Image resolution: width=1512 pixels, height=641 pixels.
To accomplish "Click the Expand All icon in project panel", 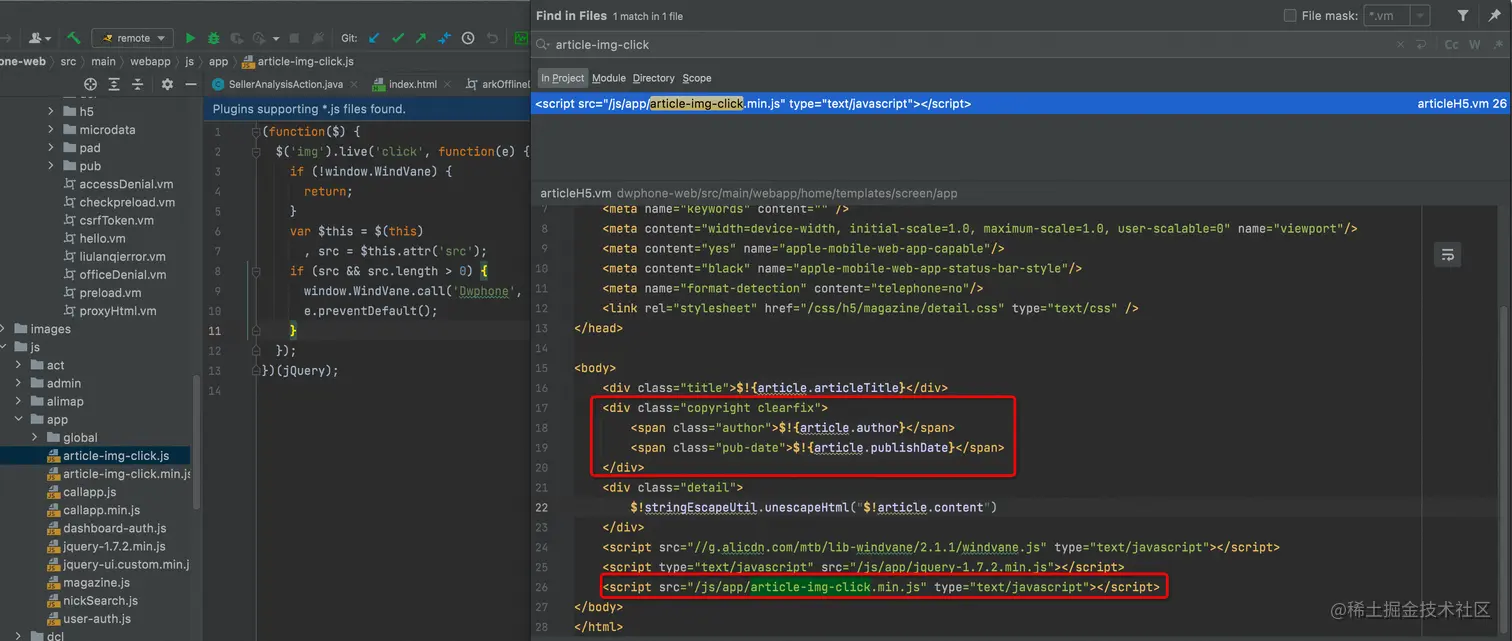I will click(114, 84).
